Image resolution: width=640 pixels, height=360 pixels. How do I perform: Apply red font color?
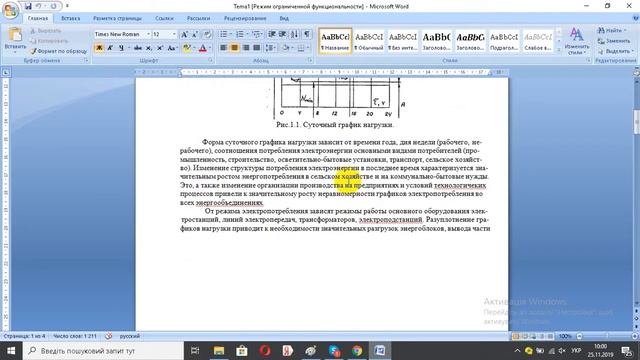[x=203, y=48]
